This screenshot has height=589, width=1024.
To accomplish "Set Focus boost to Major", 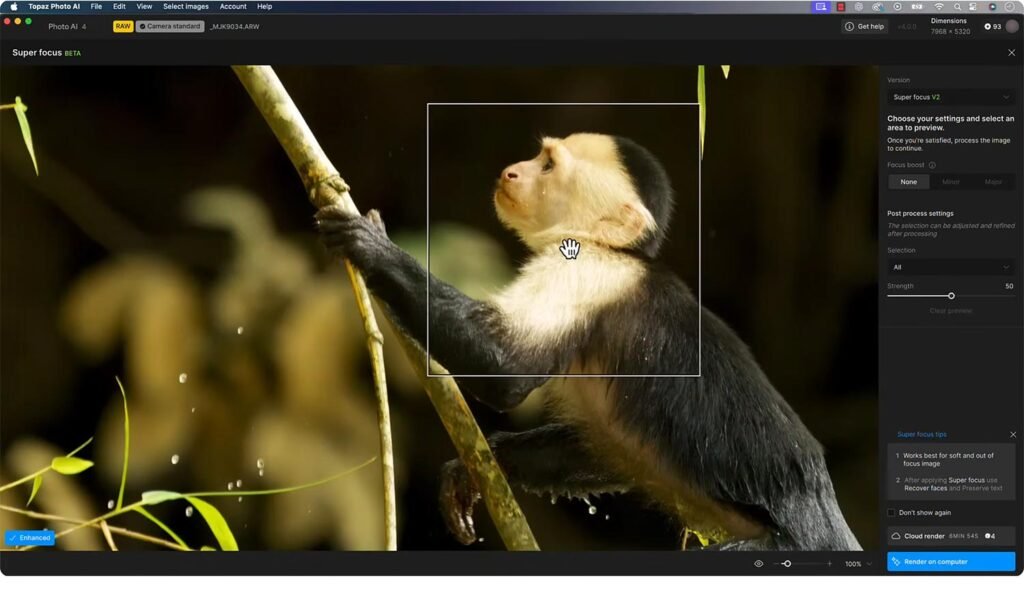I will [x=993, y=182].
